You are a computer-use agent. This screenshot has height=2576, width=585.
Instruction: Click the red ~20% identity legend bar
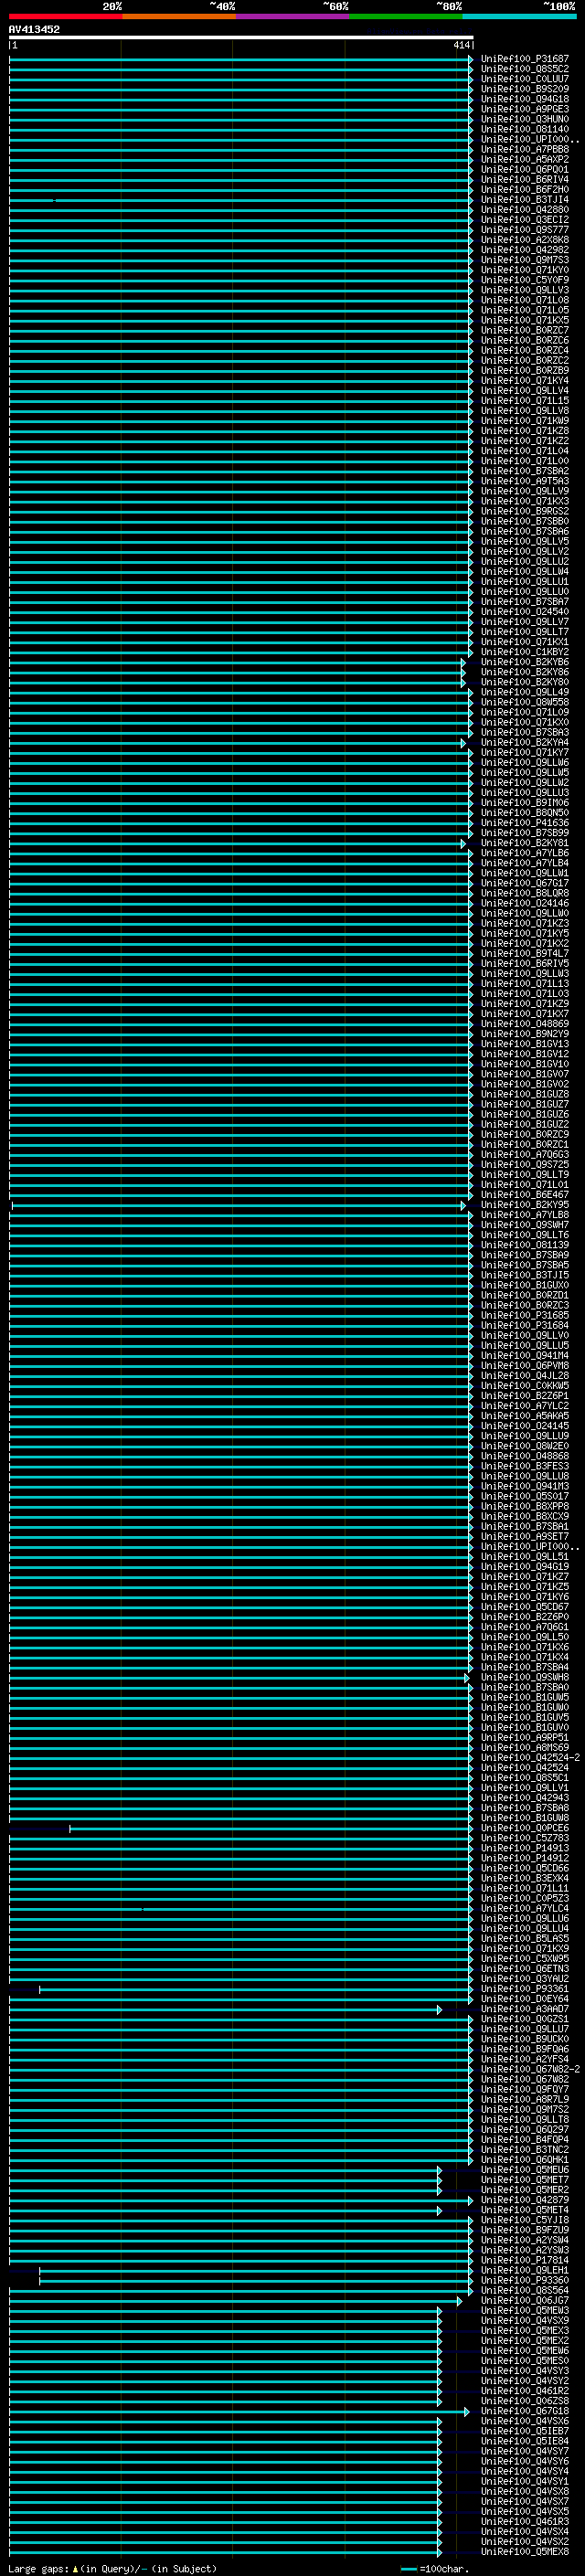[x=65, y=16]
